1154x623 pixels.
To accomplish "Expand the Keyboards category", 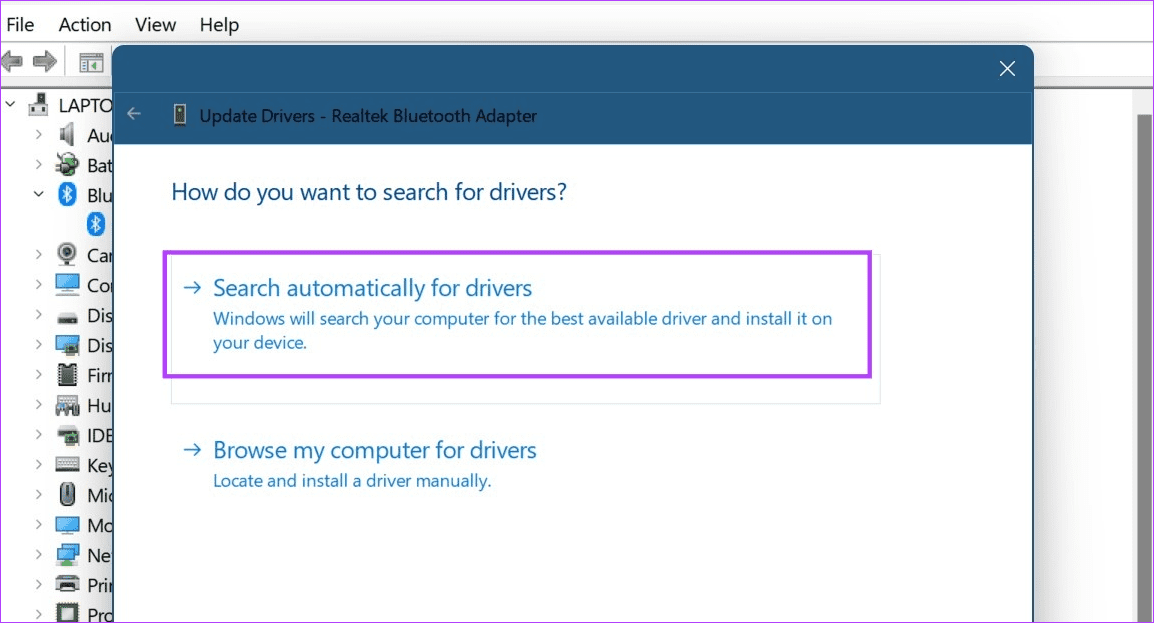I will (38, 465).
